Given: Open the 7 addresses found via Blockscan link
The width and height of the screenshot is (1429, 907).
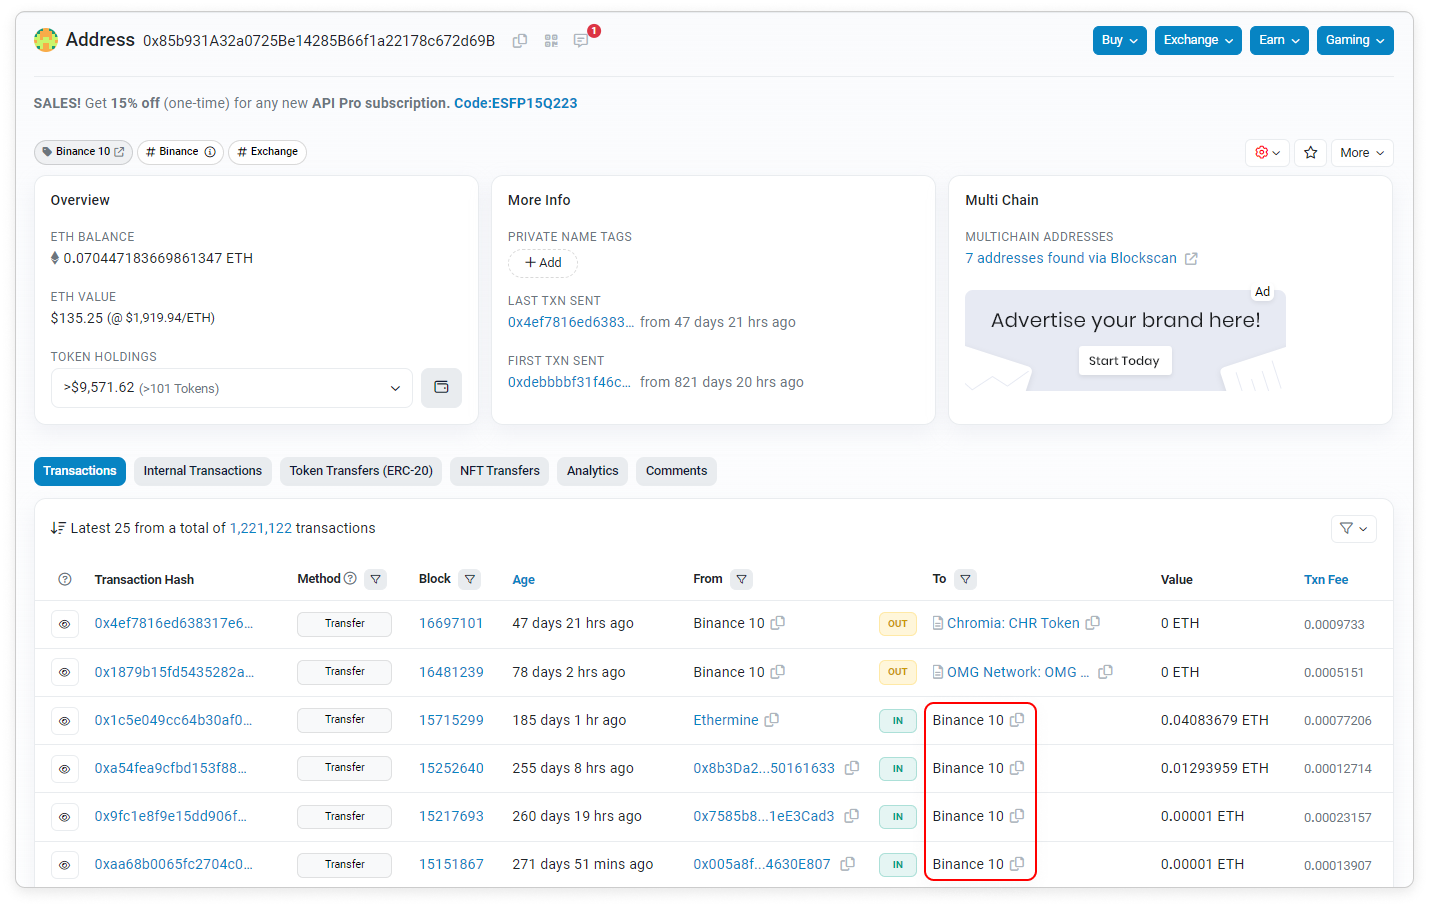Looking at the screenshot, I should tap(1071, 258).
